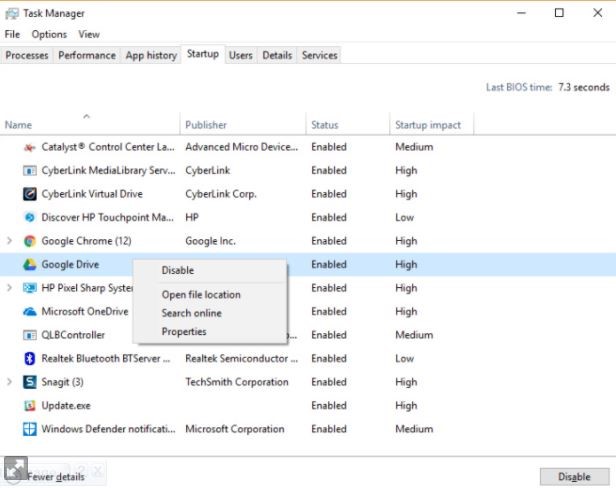
Task: Click the Google Inc. publisher cell
Action: (x=211, y=241)
